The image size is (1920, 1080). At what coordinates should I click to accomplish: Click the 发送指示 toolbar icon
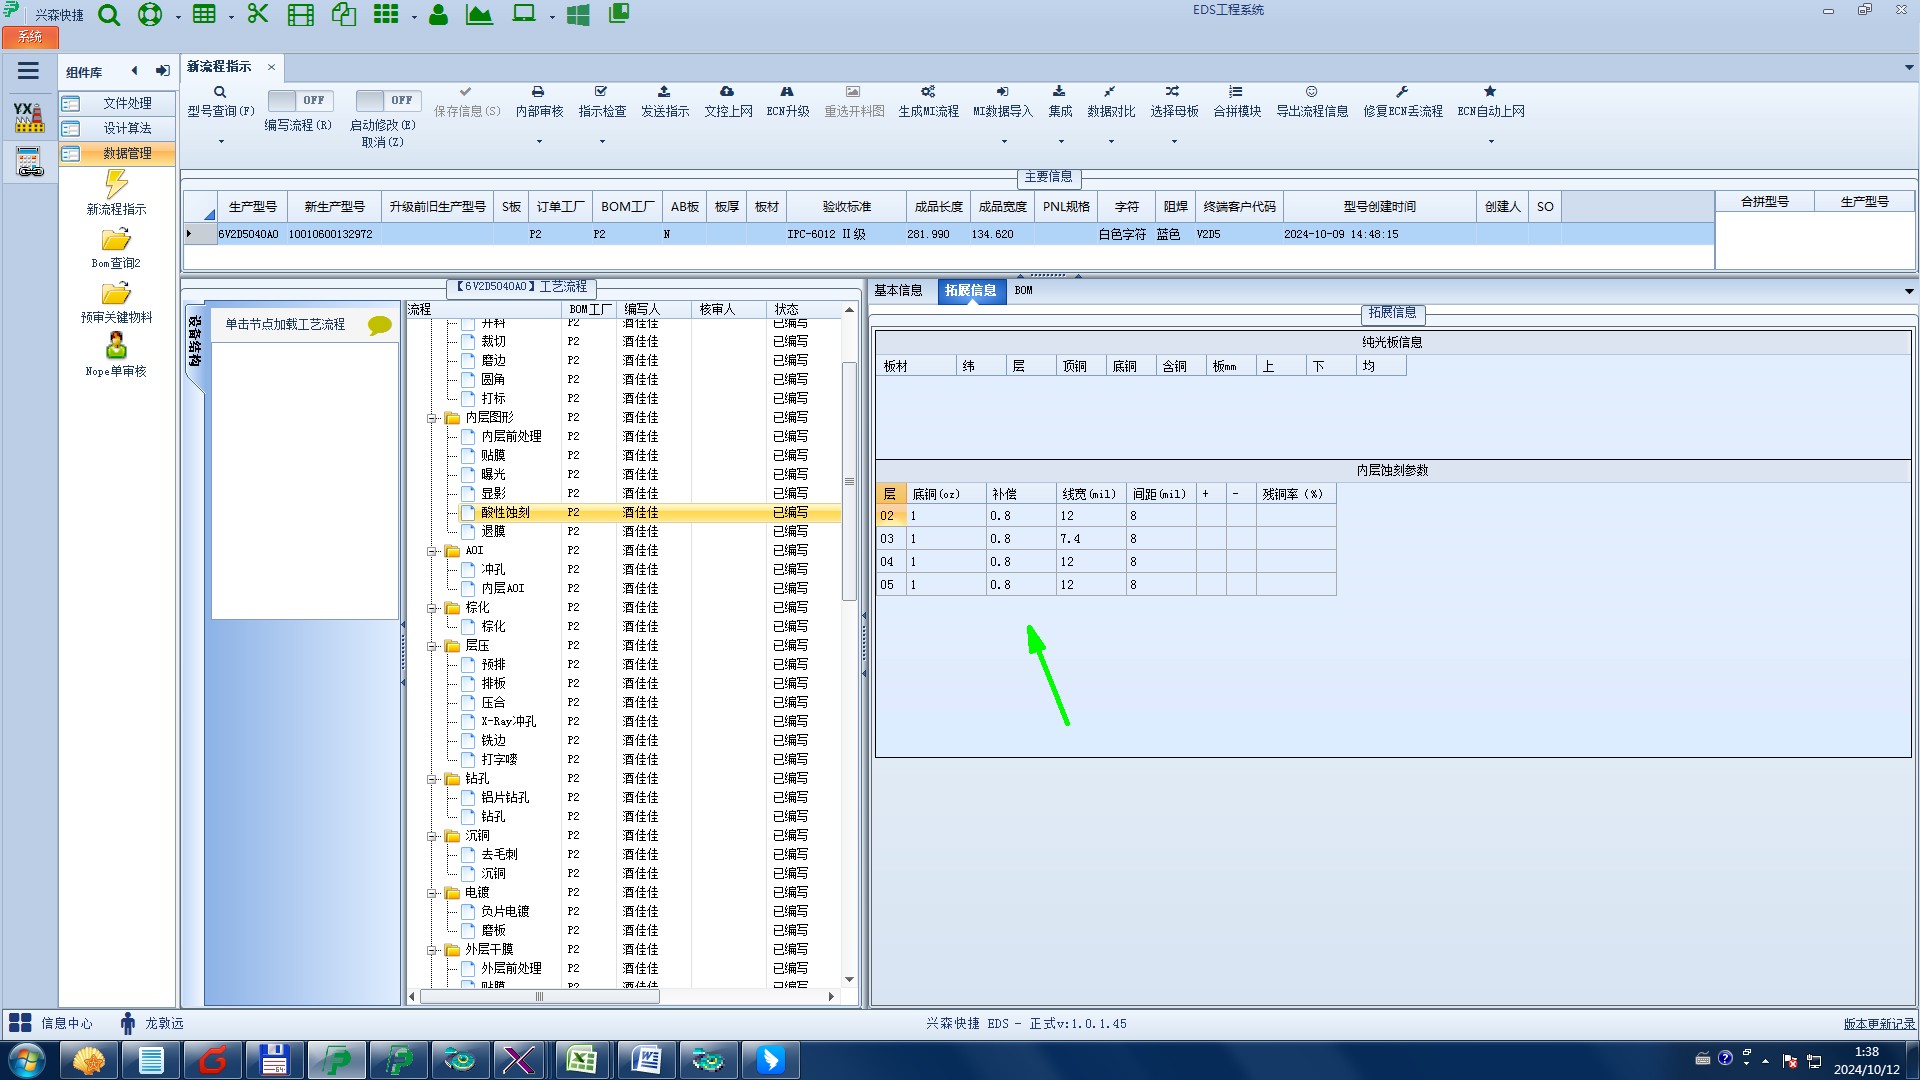(664, 92)
